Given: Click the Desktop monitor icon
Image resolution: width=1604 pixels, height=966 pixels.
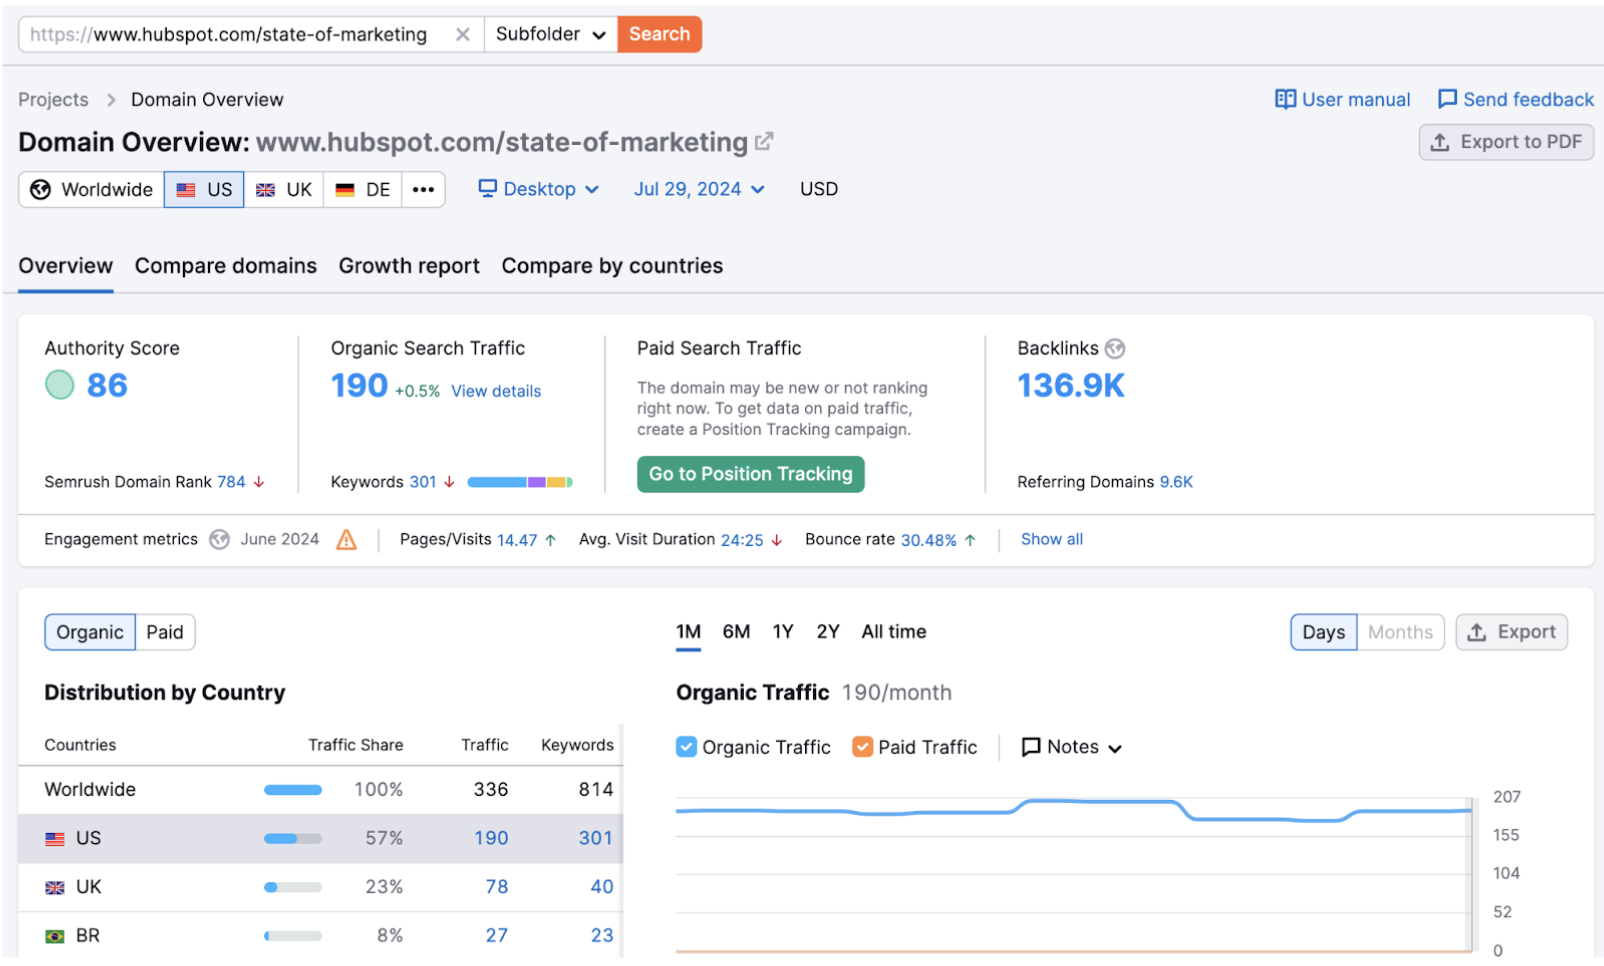Looking at the screenshot, I should (487, 188).
